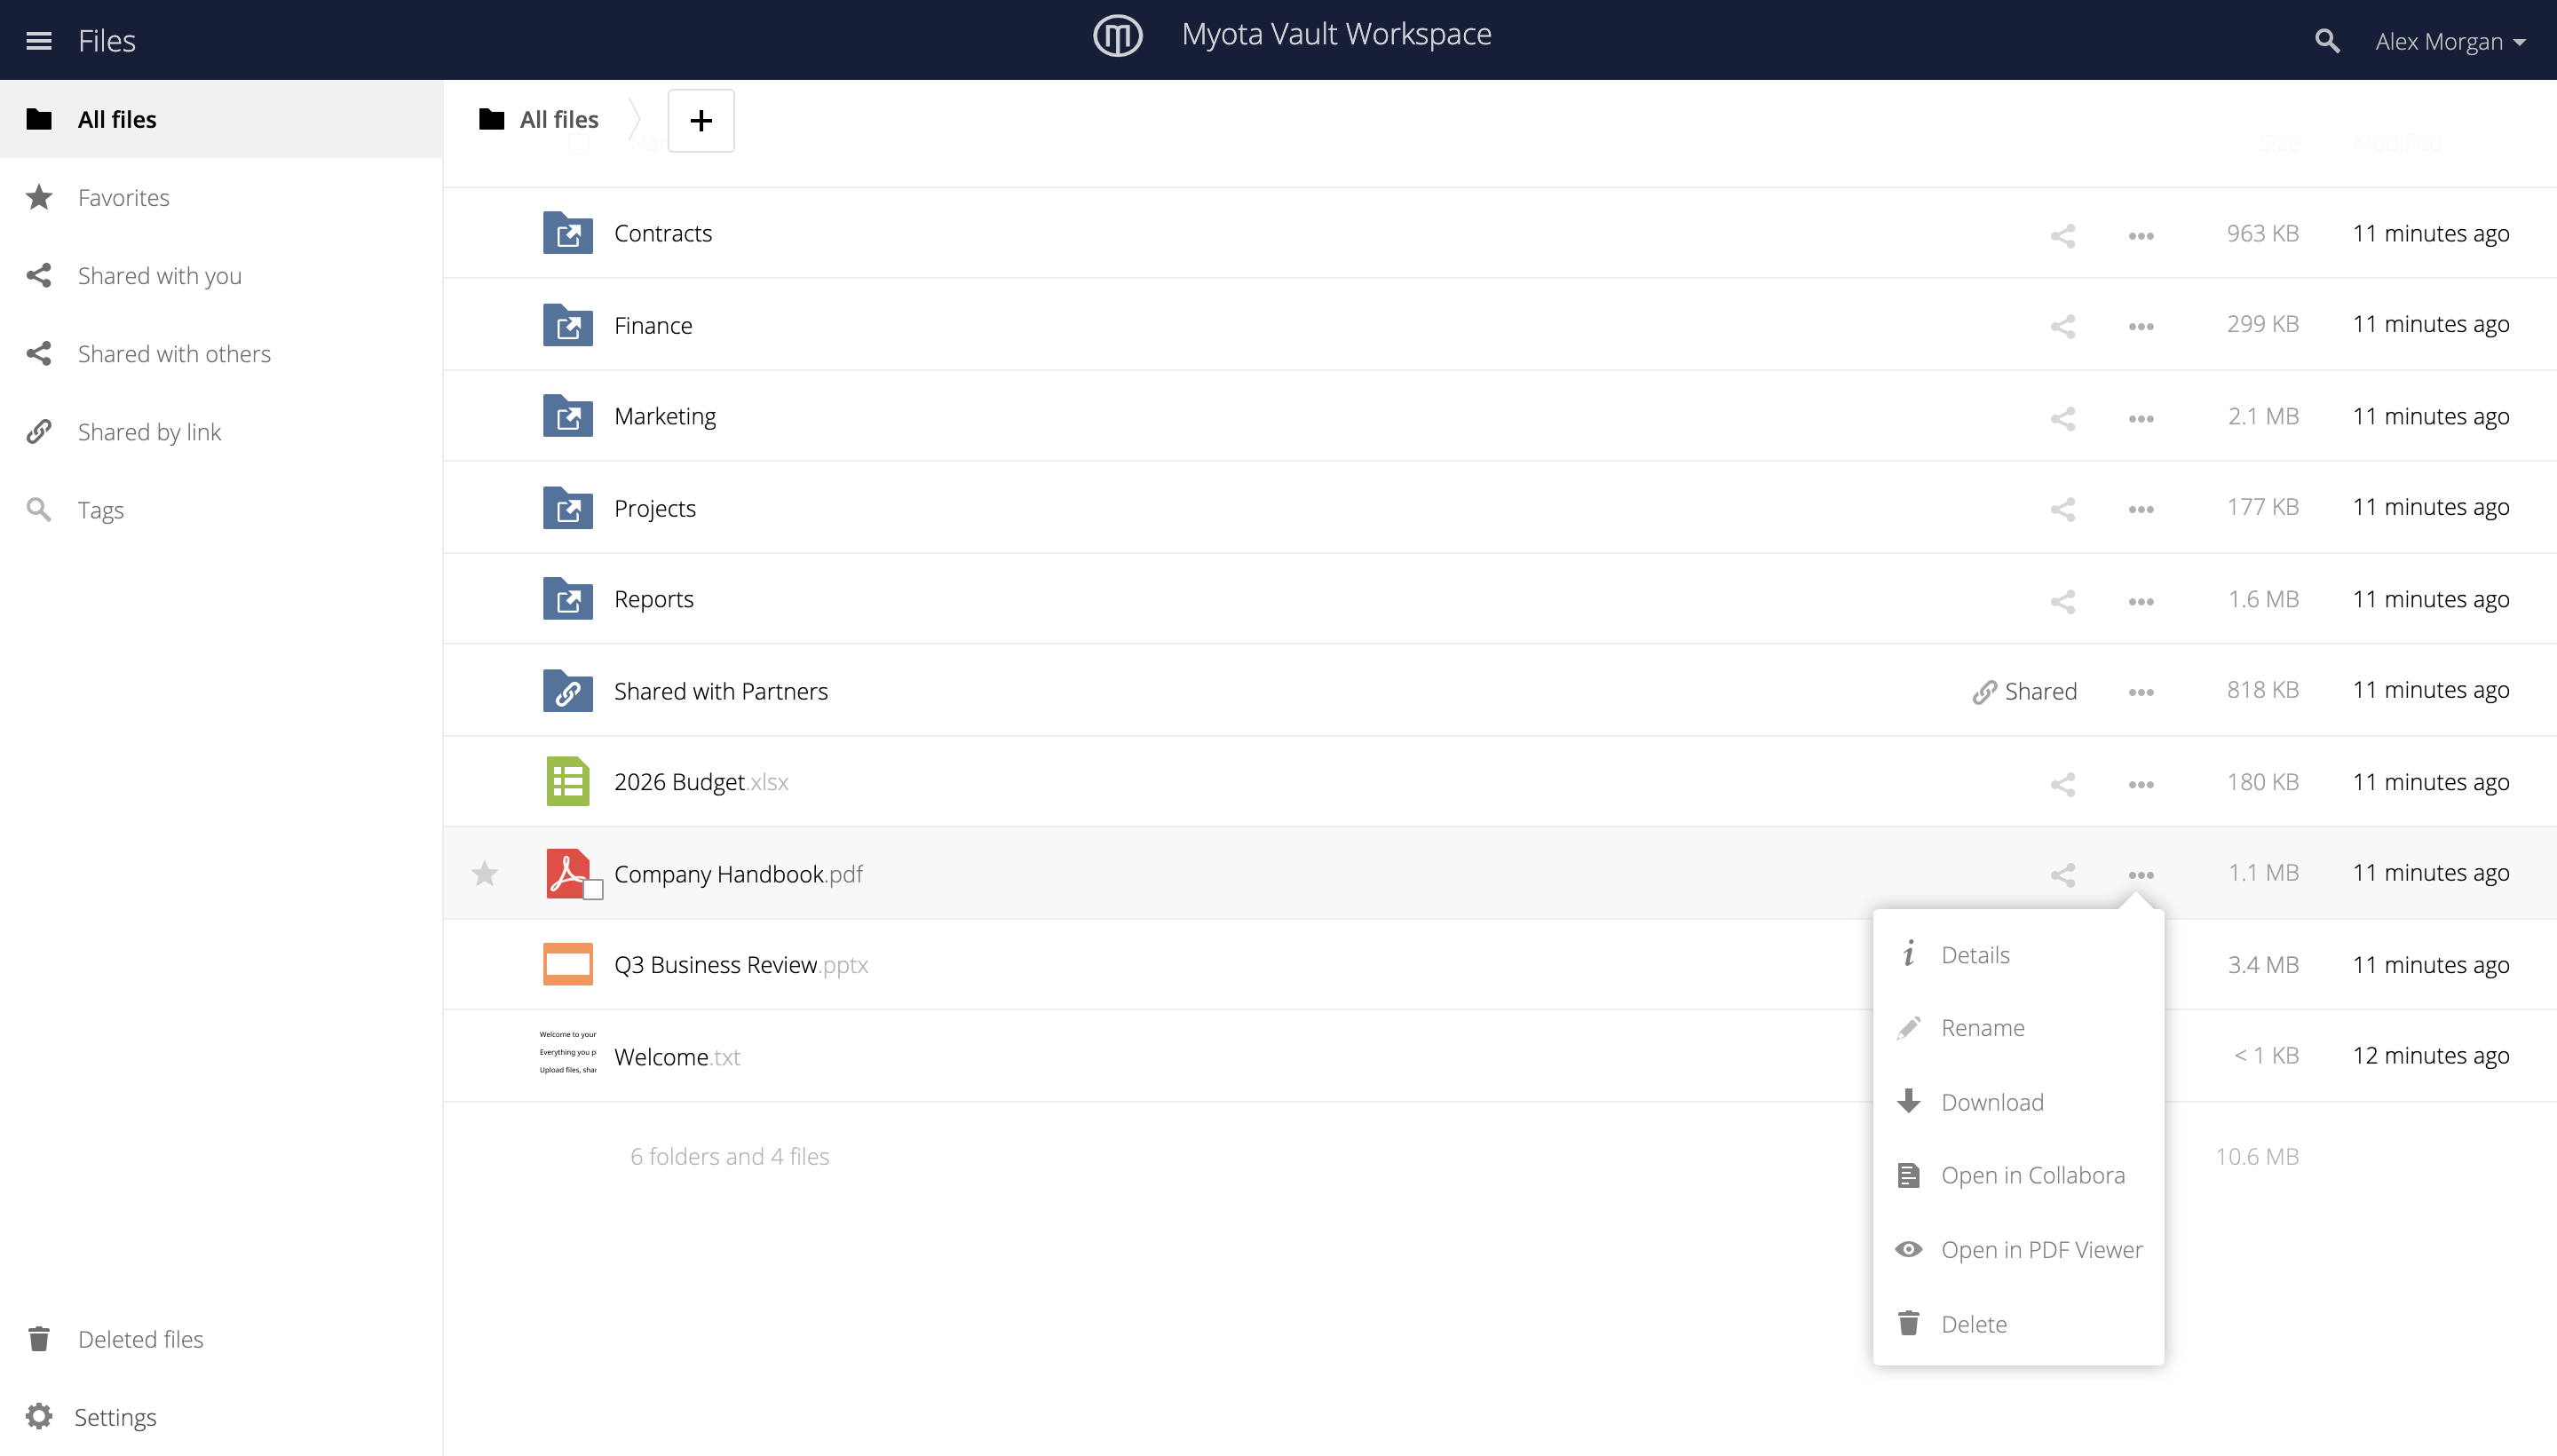Share the Contracts folder
2557x1456 pixels.
pyautogui.click(x=2062, y=235)
